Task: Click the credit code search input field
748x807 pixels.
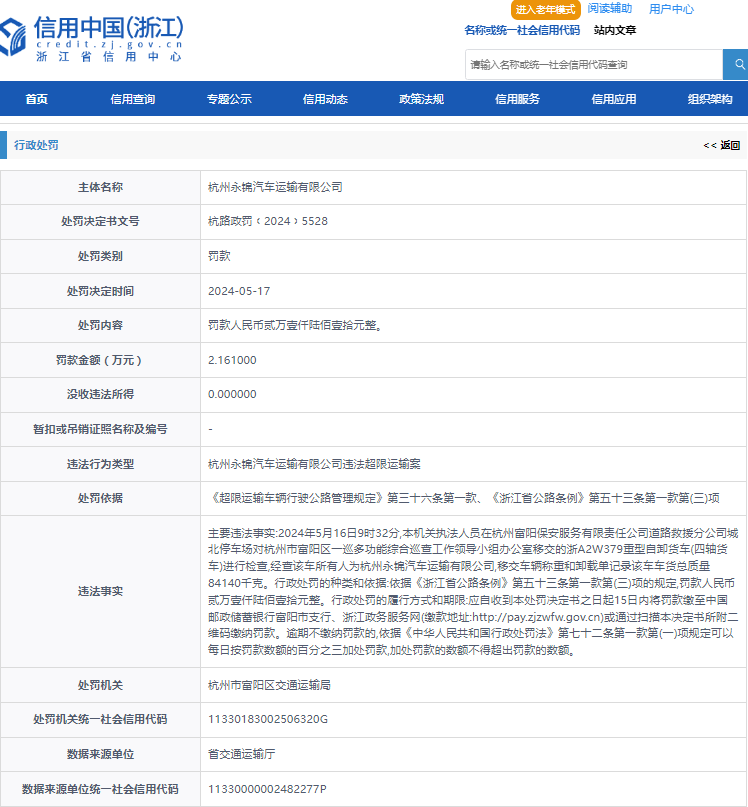Action: (594, 65)
